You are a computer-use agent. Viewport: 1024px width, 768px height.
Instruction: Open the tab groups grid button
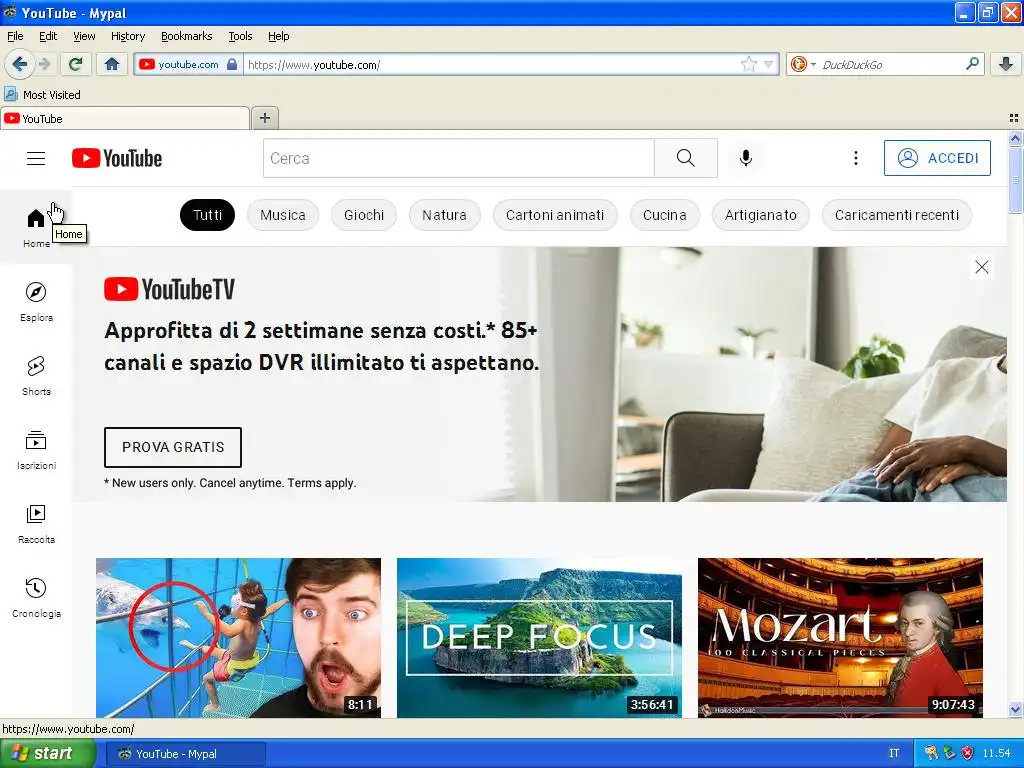[x=1014, y=118]
